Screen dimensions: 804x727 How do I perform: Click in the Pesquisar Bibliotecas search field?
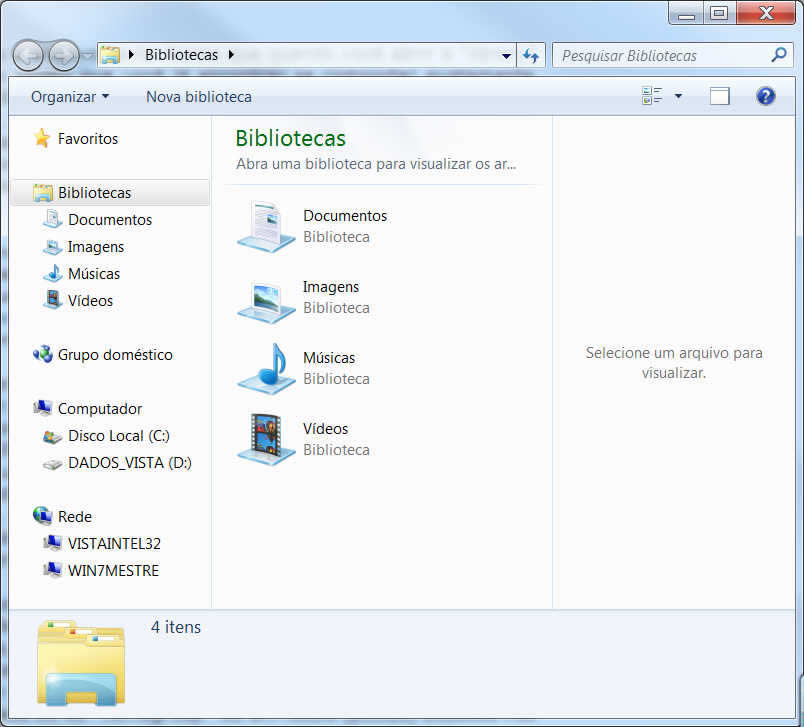[x=660, y=56]
